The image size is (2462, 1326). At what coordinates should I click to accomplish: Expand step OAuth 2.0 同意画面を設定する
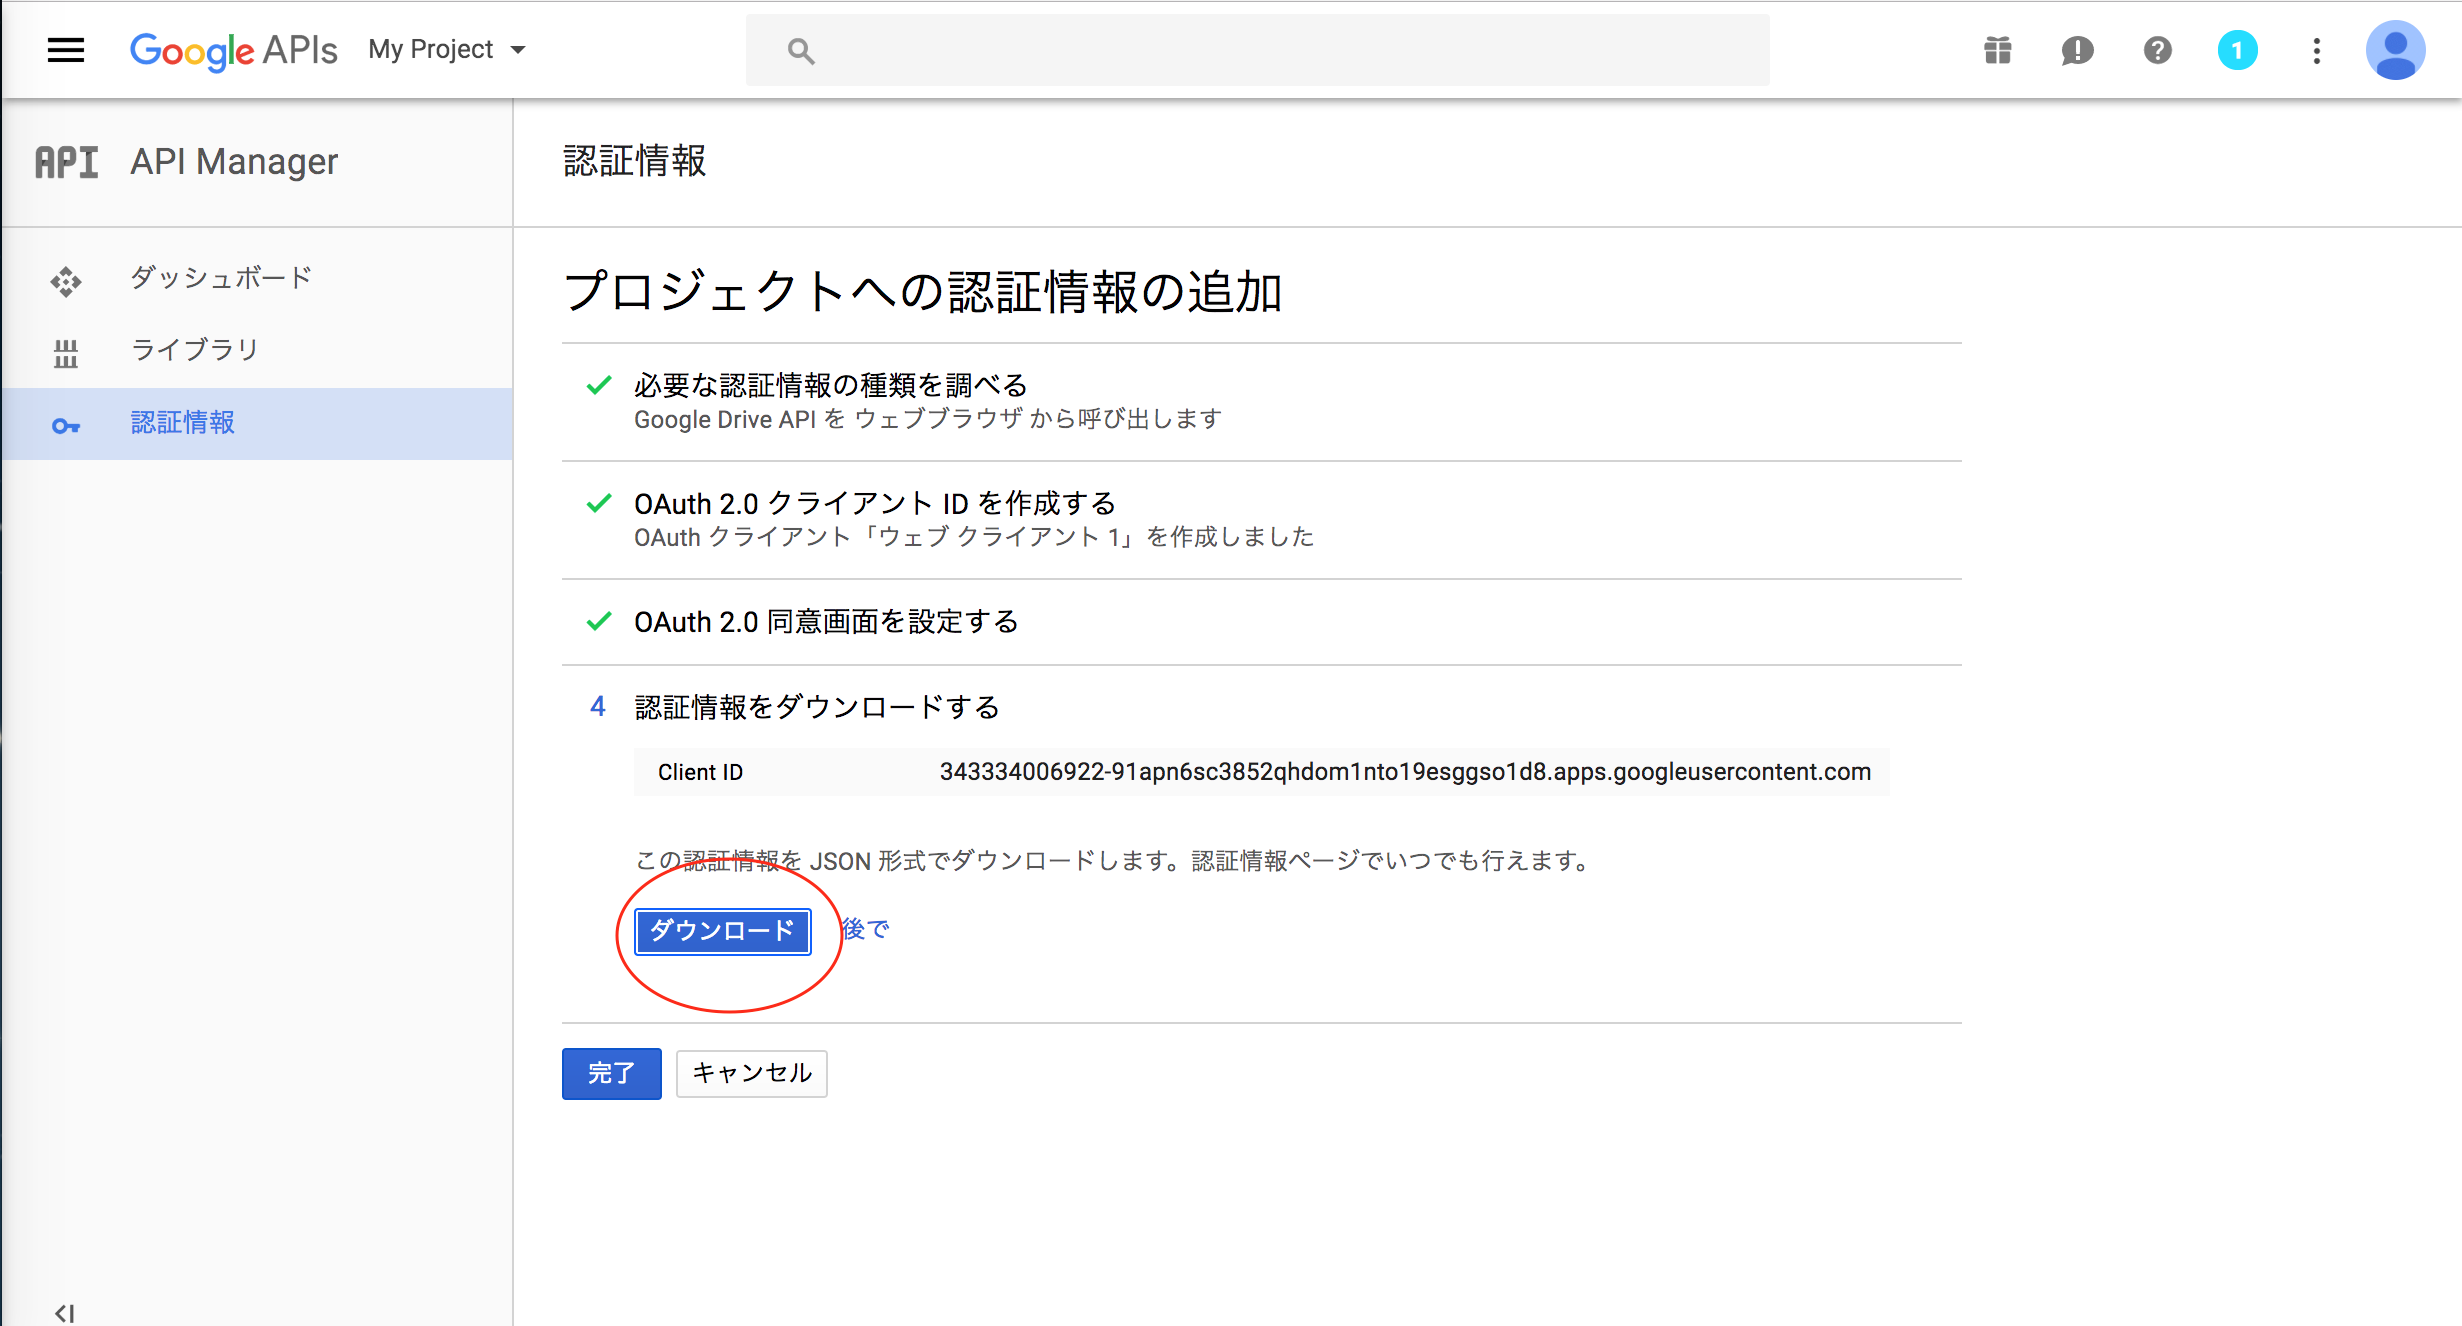826,622
